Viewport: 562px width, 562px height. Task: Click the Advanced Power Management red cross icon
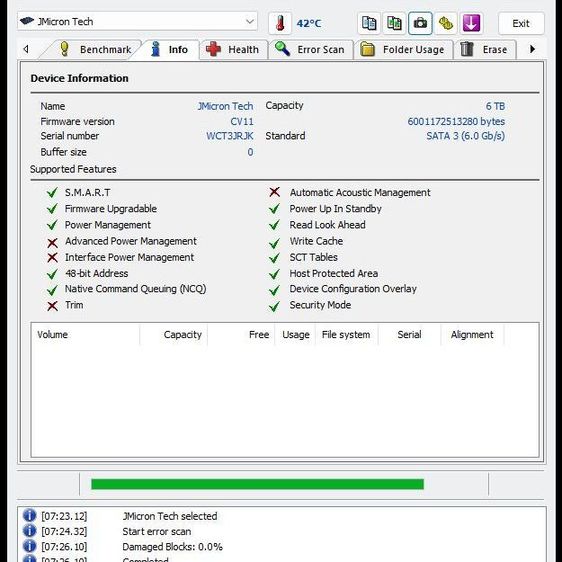tap(52, 243)
